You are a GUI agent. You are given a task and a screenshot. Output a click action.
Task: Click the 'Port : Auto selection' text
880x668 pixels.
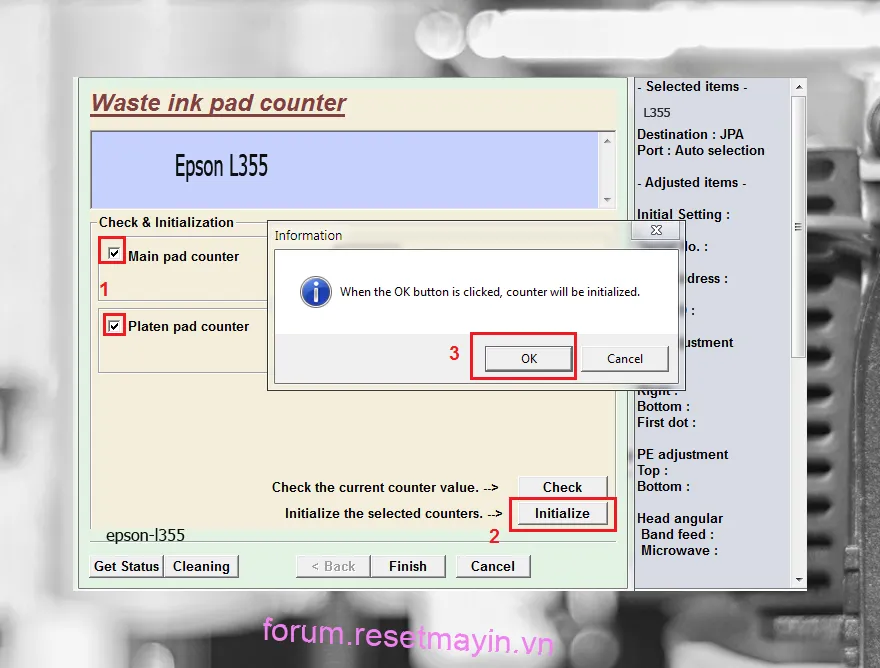coord(701,150)
